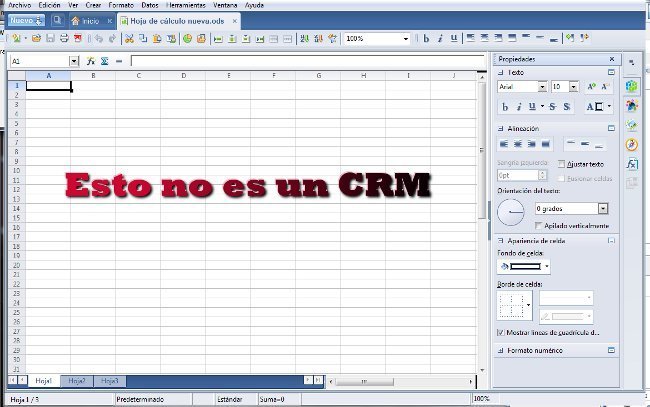Click the sort ascending icon in the toolbar
This screenshot has height=407, width=650.
(x=305, y=39)
